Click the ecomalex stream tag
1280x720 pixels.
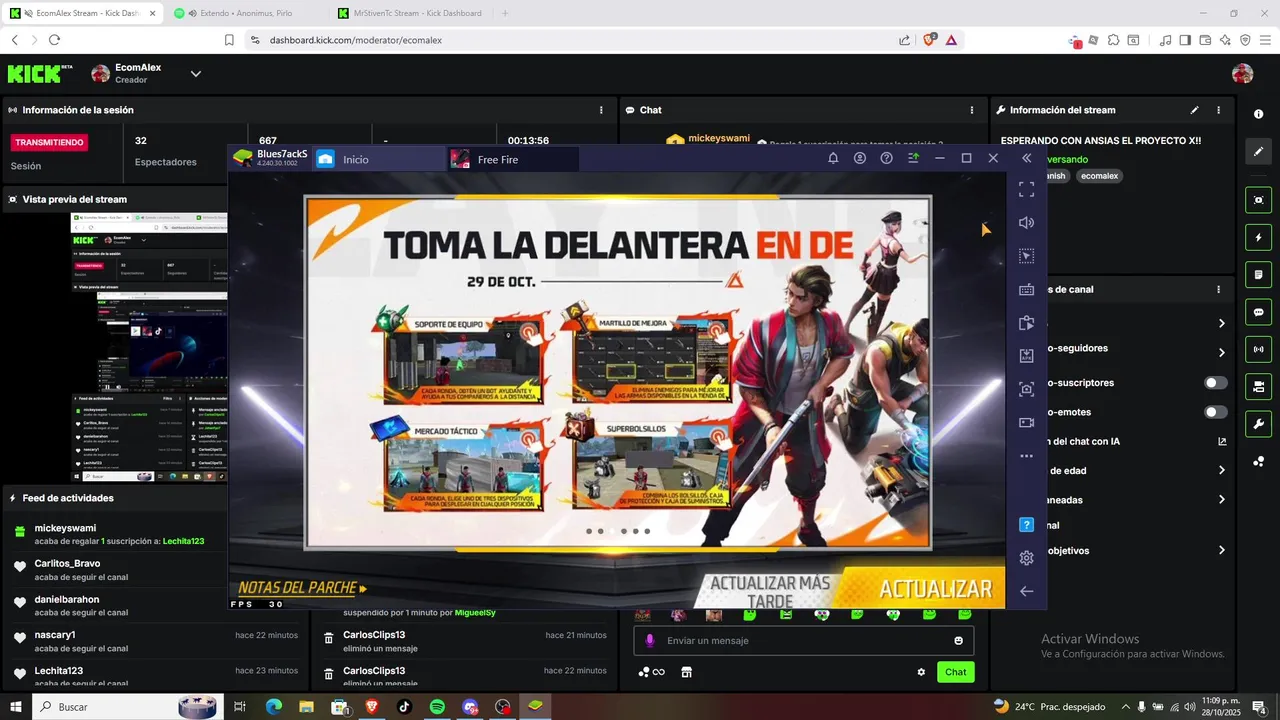click(x=1100, y=176)
